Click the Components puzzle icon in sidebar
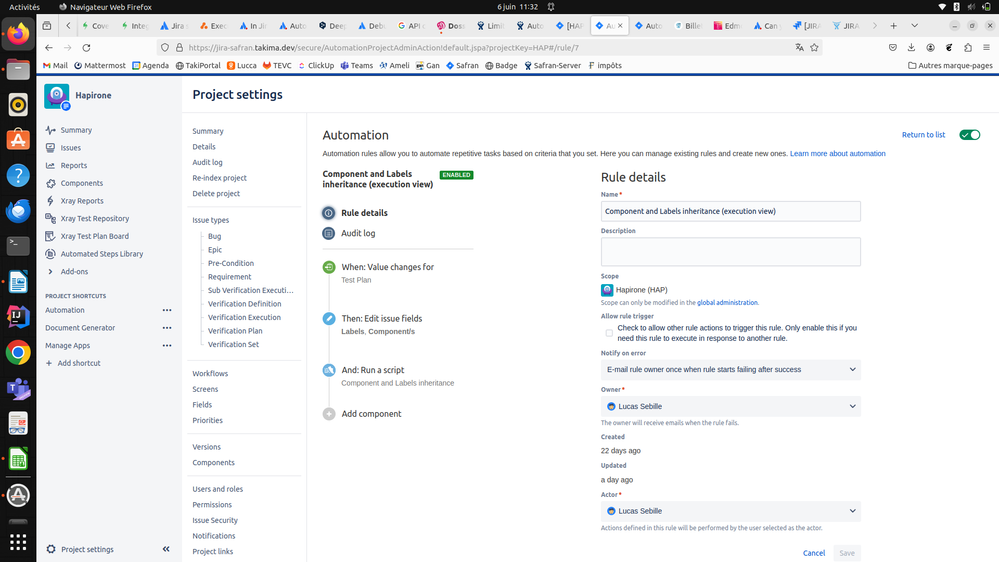 (51, 184)
